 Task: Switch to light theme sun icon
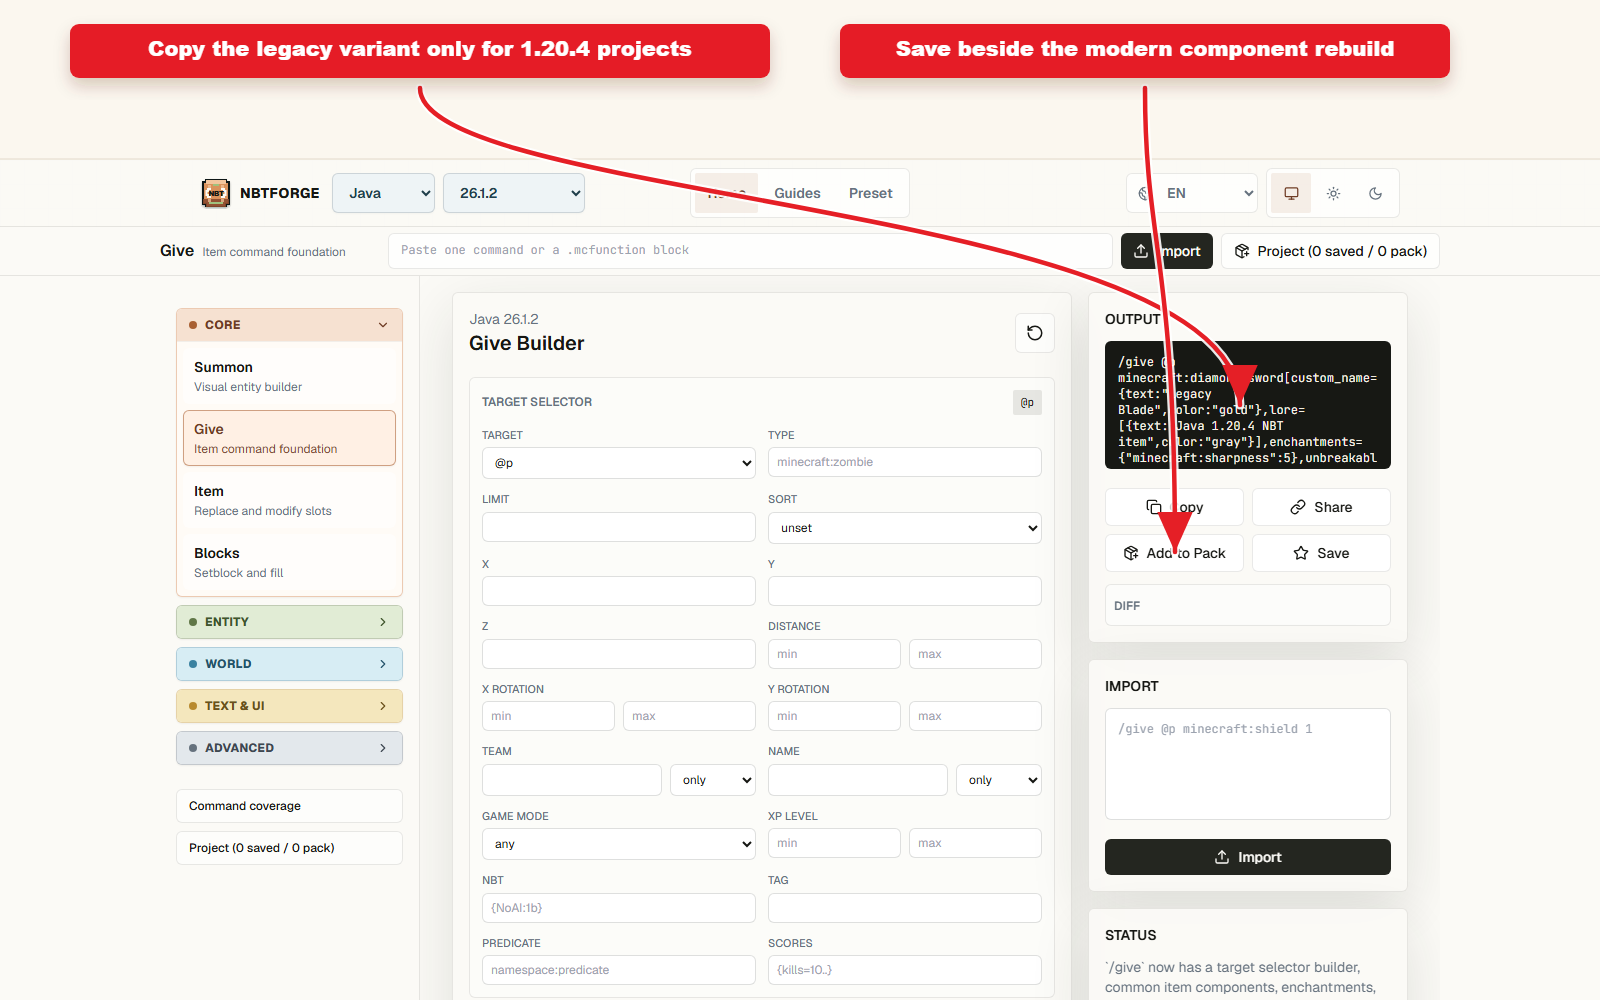(x=1333, y=193)
